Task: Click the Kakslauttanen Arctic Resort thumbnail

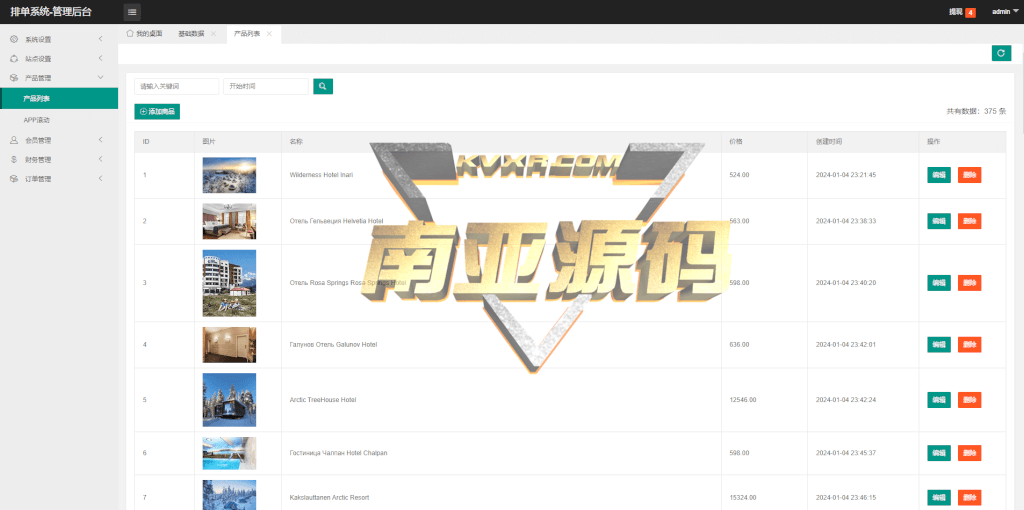Action: pyautogui.click(x=229, y=495)
